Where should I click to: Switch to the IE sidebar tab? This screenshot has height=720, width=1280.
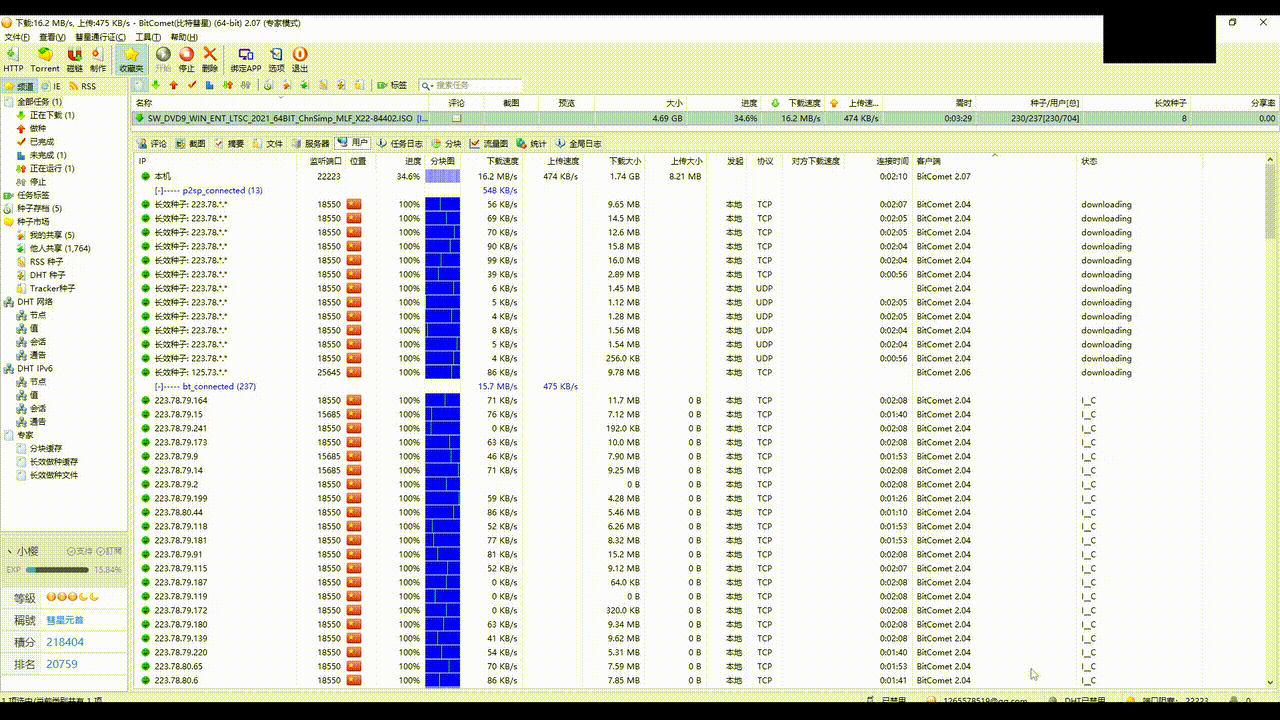click(52, 87)
